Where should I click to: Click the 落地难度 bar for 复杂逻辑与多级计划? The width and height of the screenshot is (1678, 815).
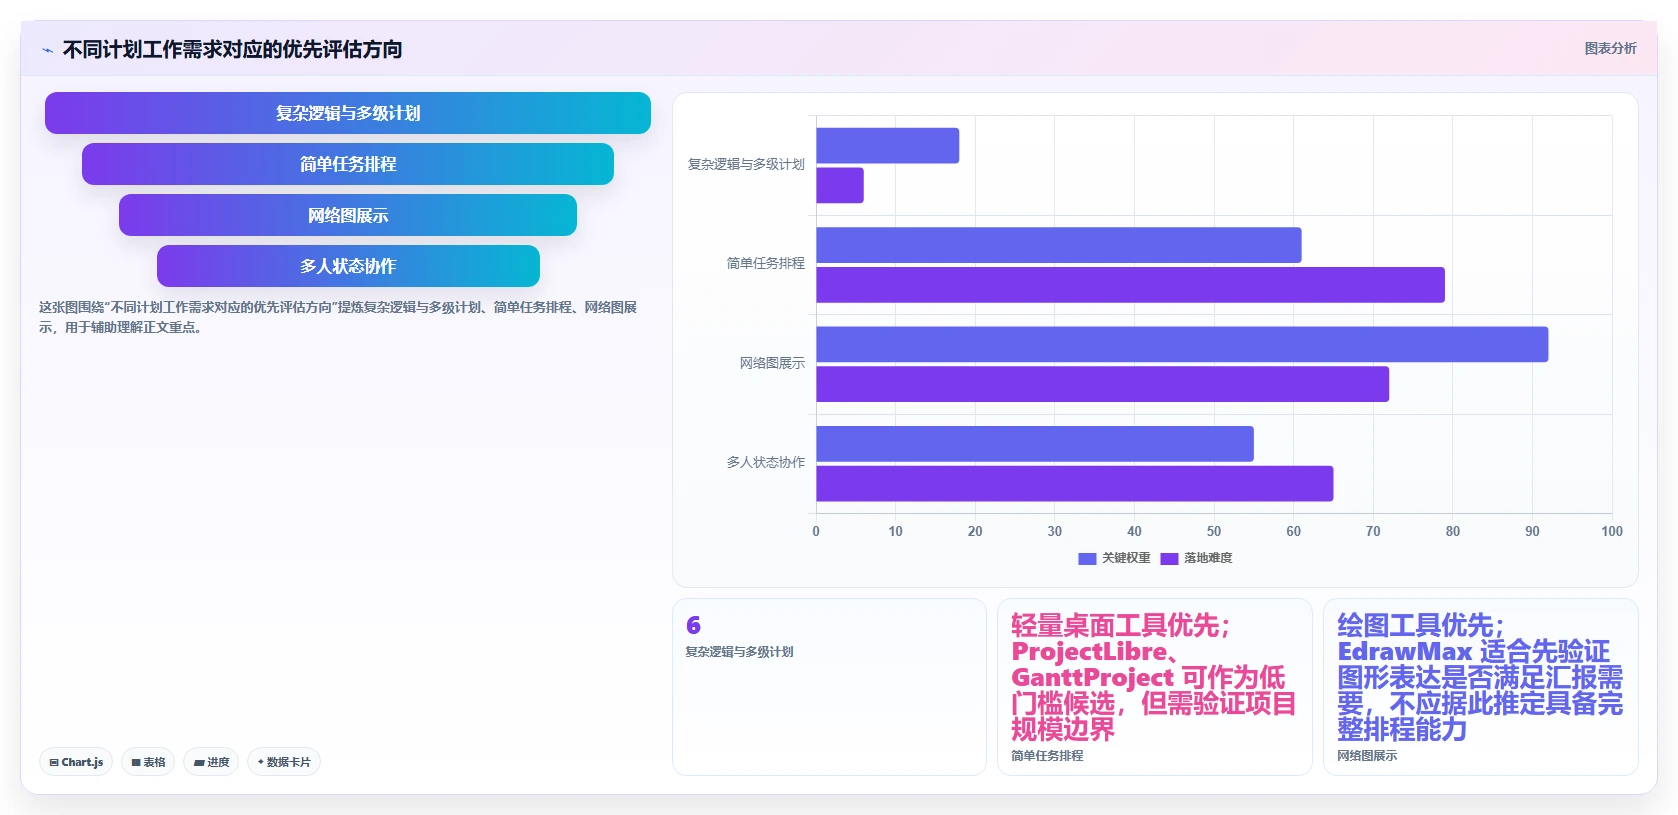[840, 185]
